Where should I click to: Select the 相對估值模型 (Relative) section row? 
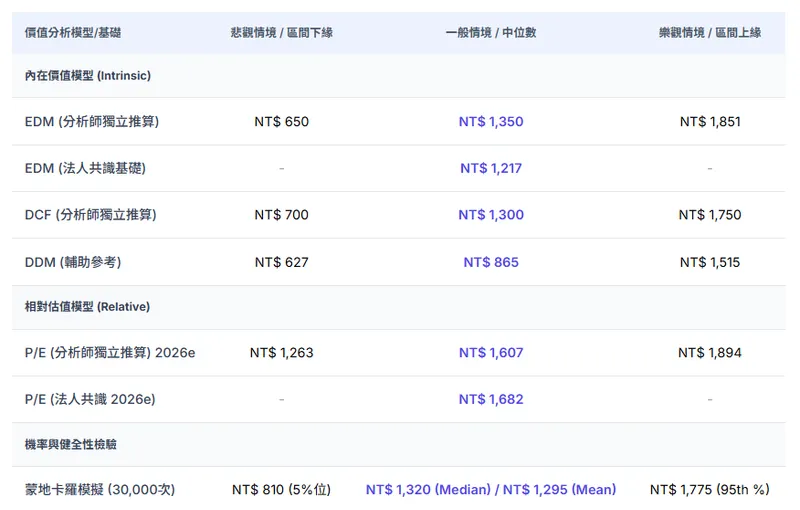(87, 307)
